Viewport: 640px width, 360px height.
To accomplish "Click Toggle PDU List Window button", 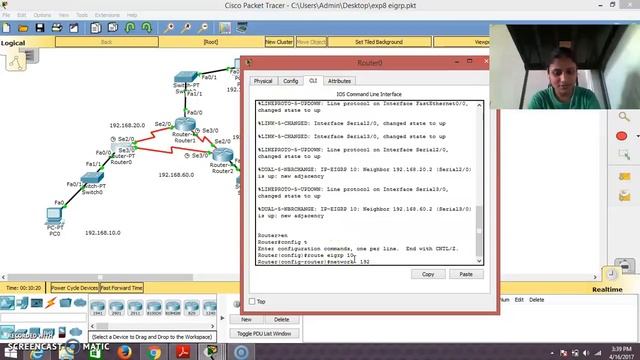I will [264, 333].
